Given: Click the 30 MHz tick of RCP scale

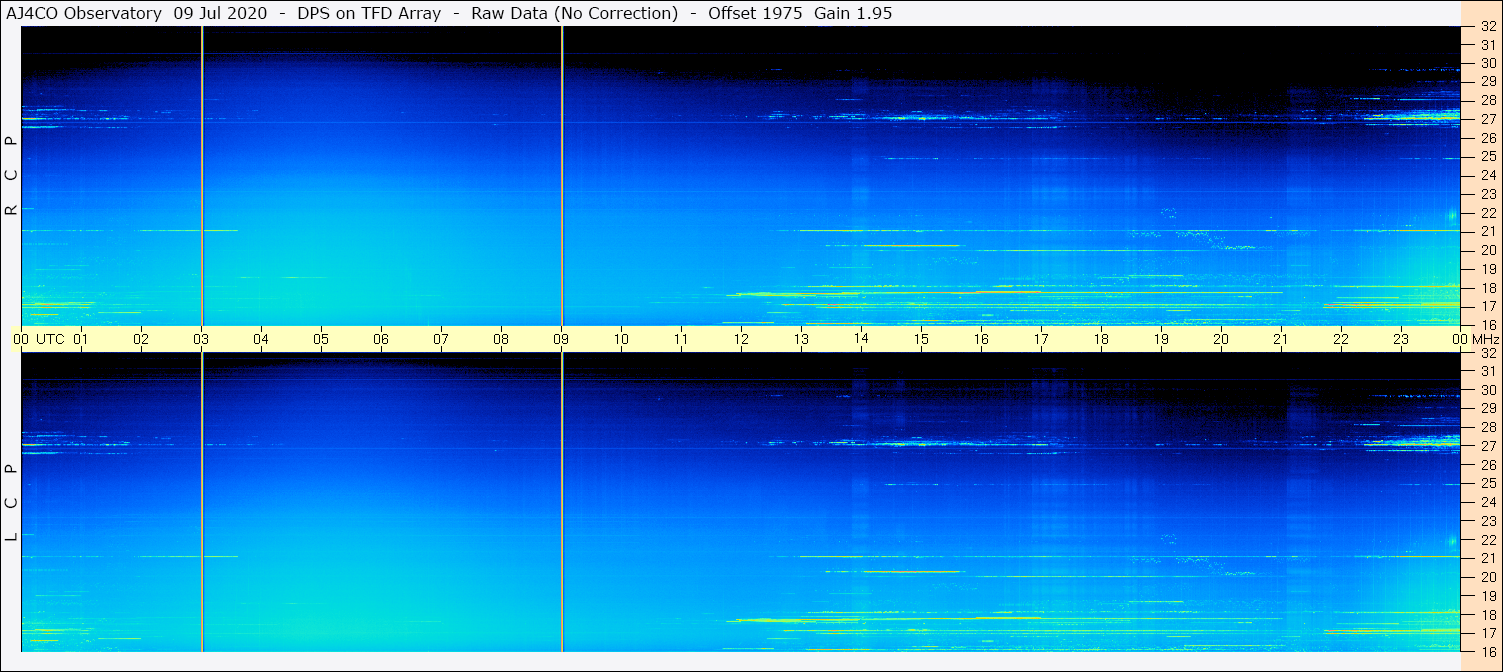Looking at the screenshot, I should [x=1488, y=63].
